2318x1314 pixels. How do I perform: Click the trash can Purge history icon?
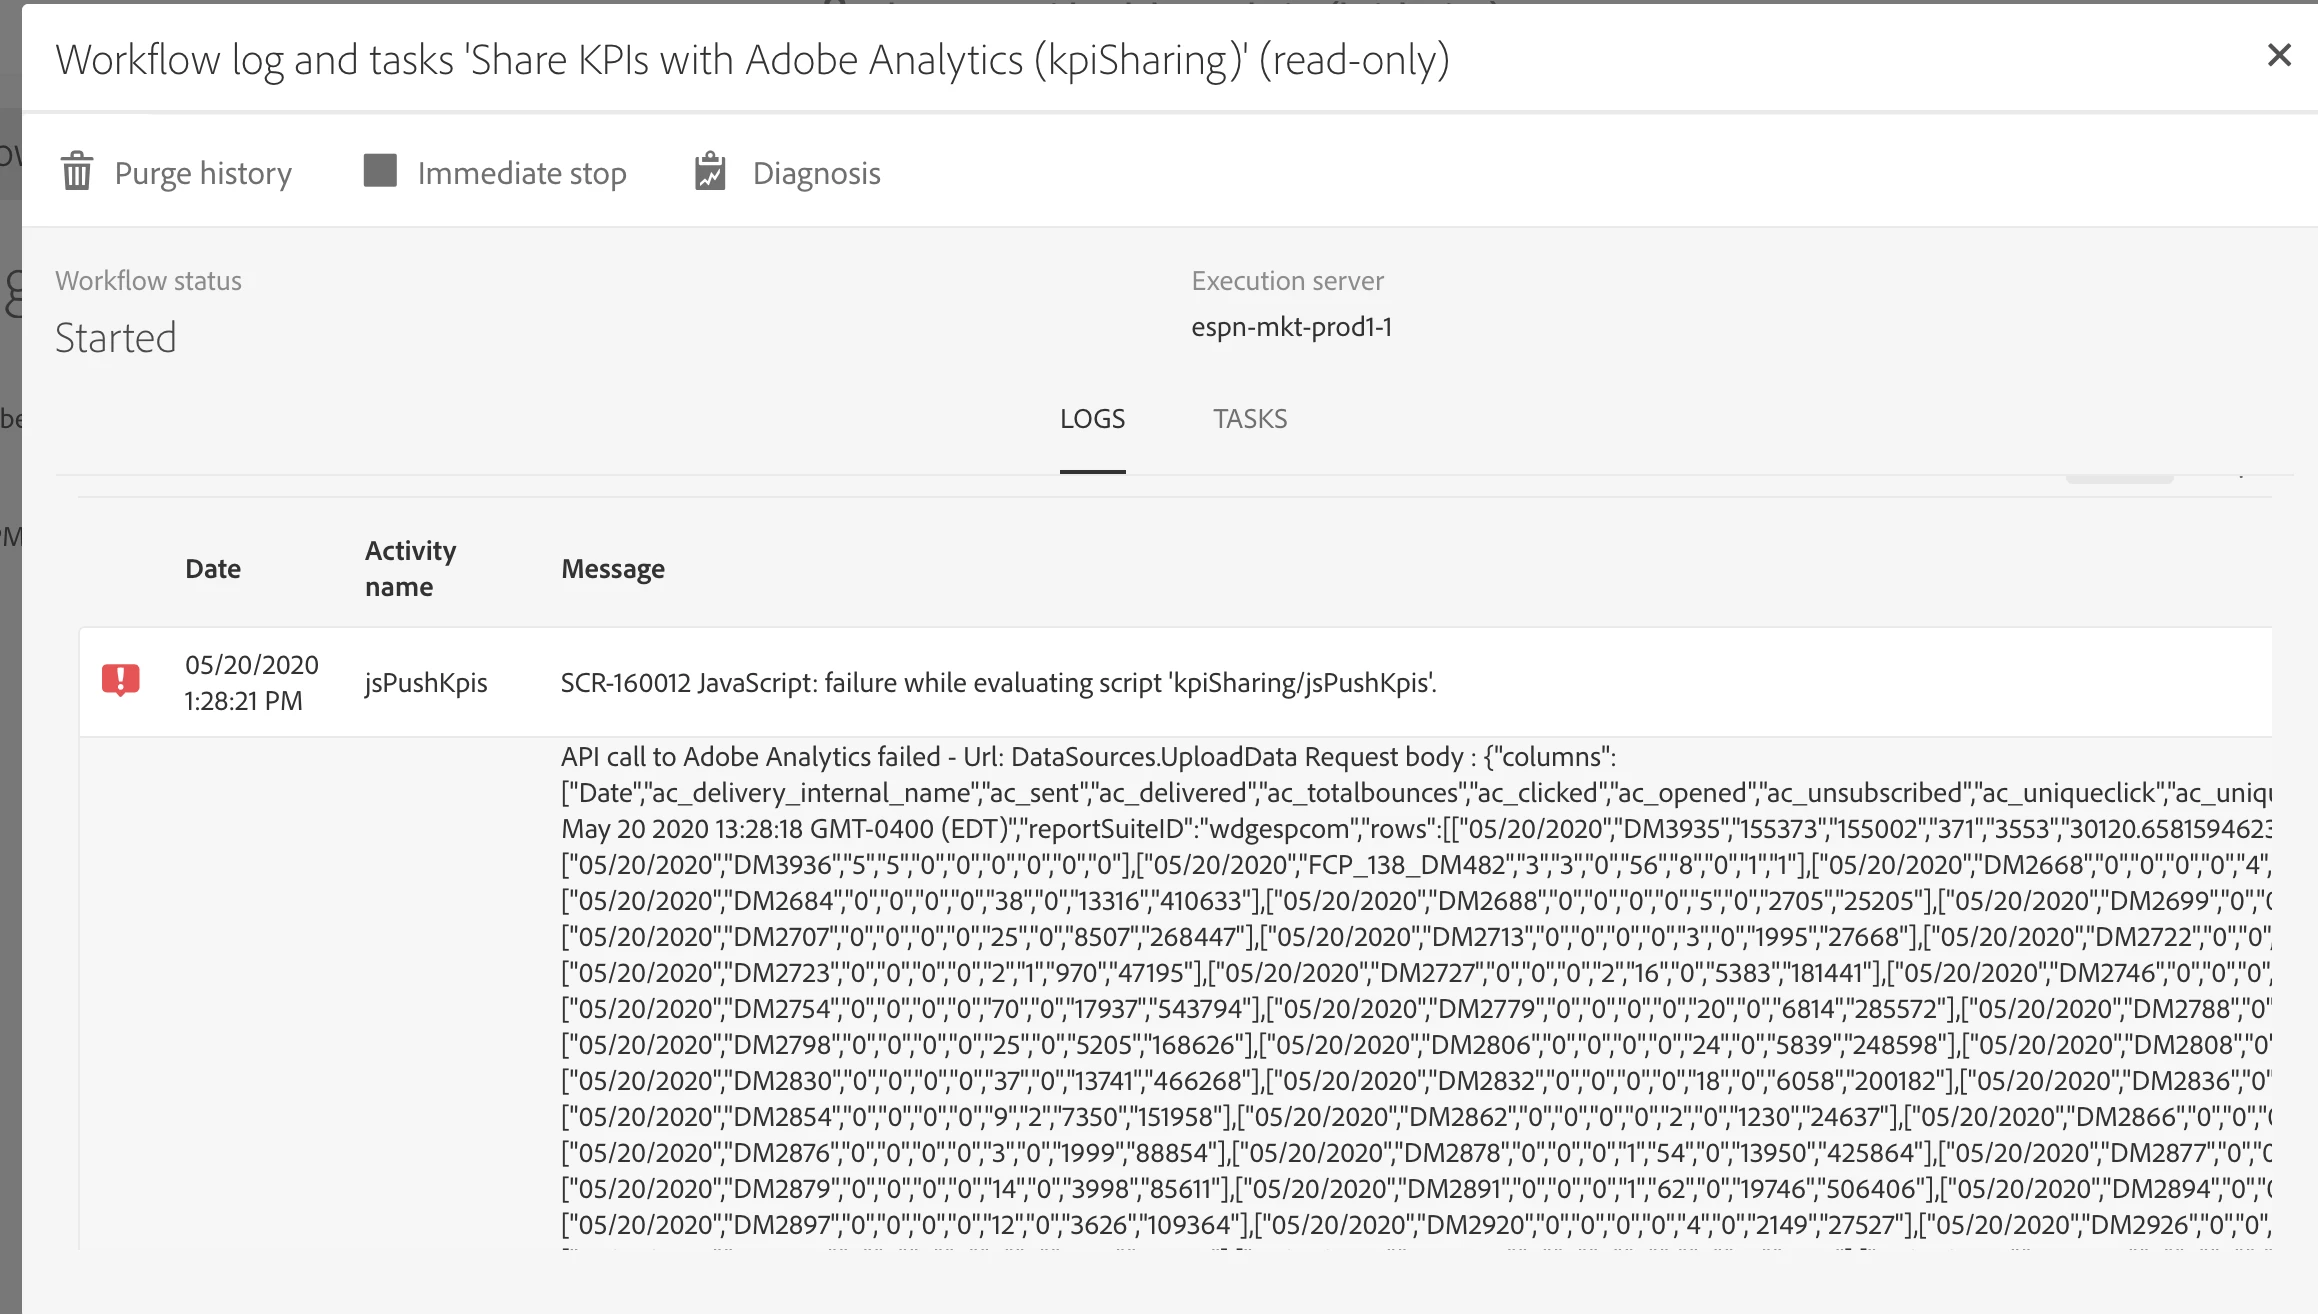[x=77, y=172]
